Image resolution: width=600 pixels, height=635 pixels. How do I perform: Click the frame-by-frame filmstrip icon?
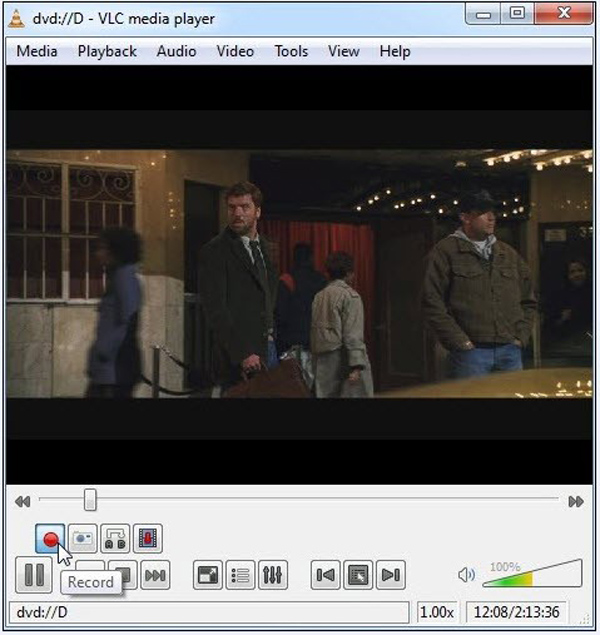click(x=147, y=539)
